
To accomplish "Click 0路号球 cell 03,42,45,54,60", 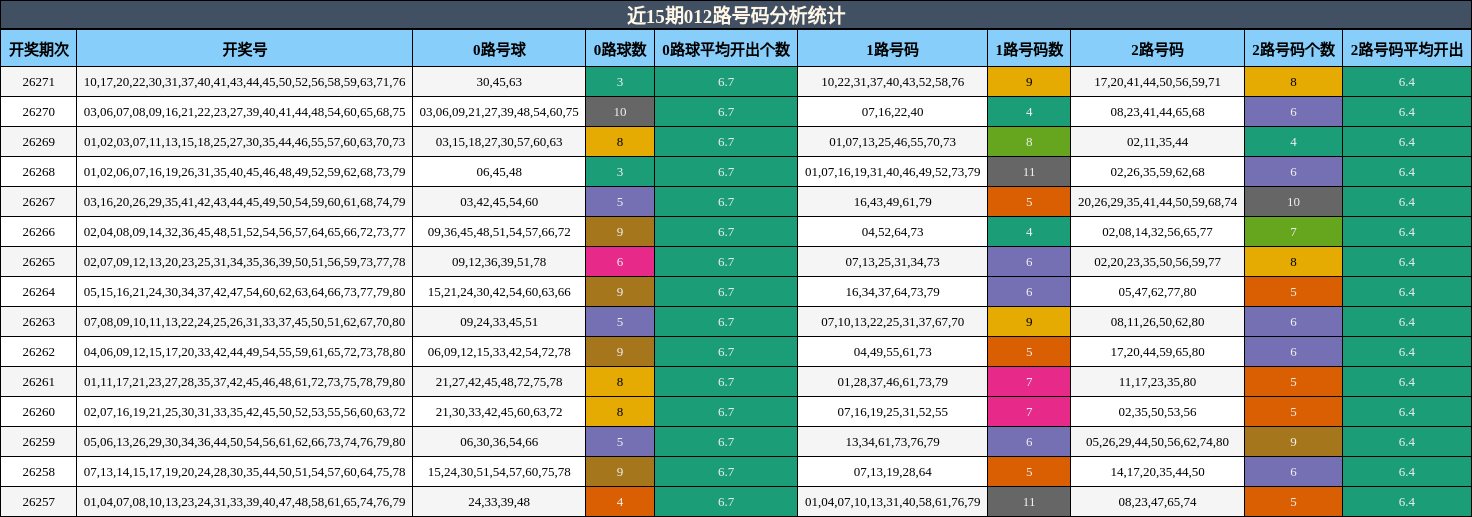I will pyautogui.click(x=499, y=202).
